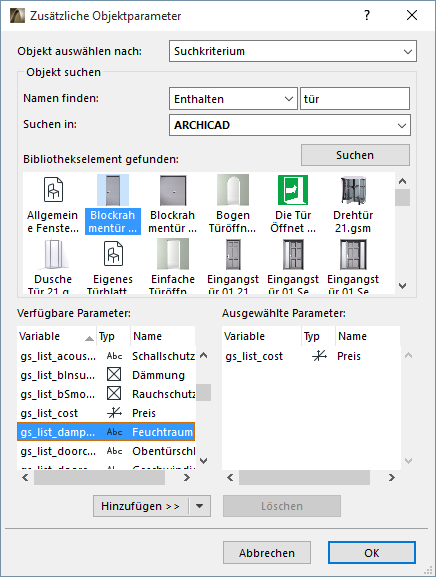
Task: Select the Dusche Tür 21 element
Action: [53, 266]
